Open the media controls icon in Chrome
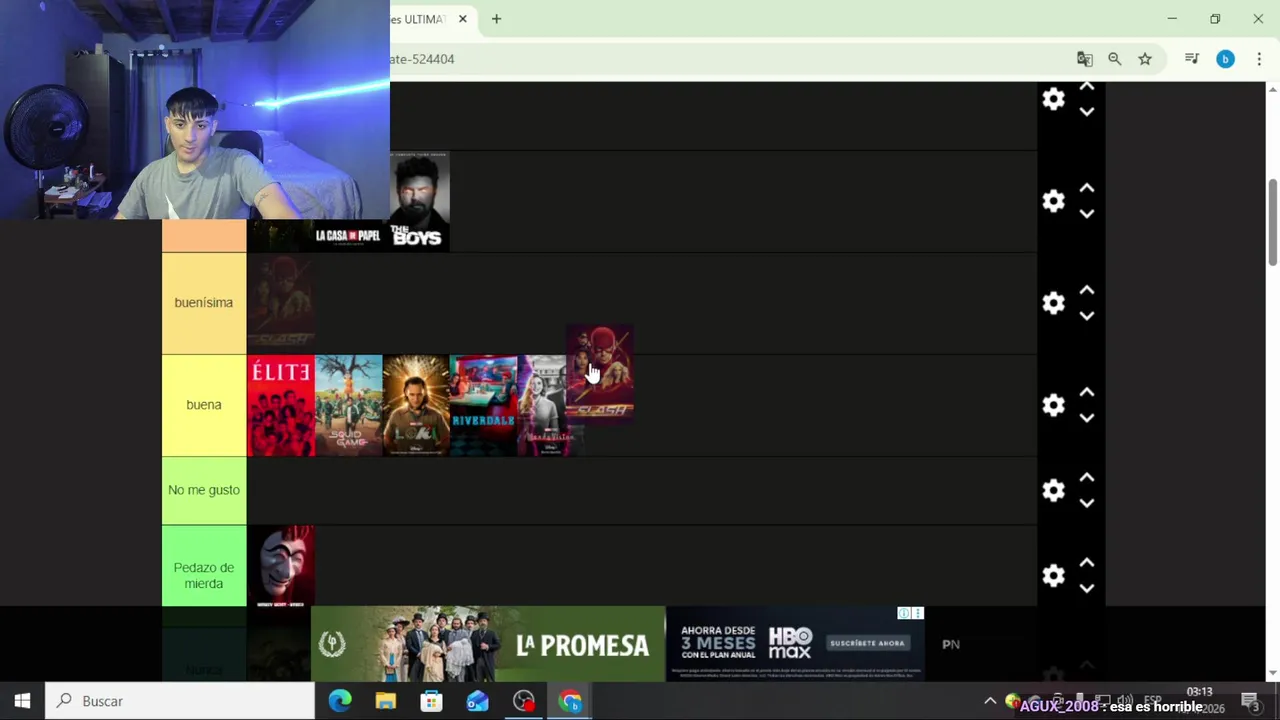1280x720 pixels. (1192, 59)
